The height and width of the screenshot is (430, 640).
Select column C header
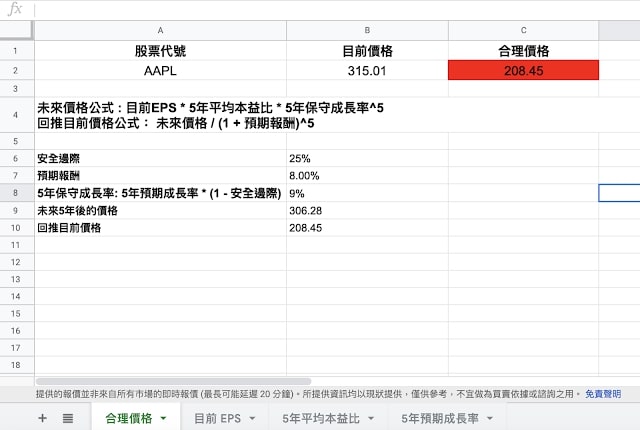[523, 30]
